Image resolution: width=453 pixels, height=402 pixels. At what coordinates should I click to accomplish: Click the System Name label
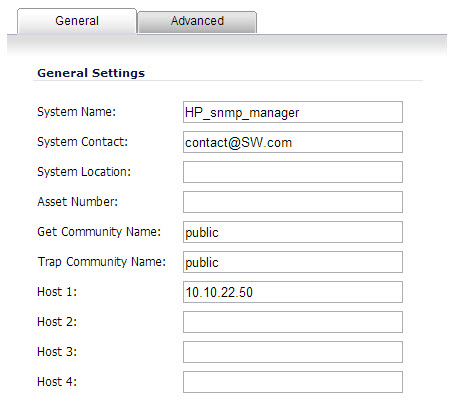pyautogui.click(x=76, y=112)
